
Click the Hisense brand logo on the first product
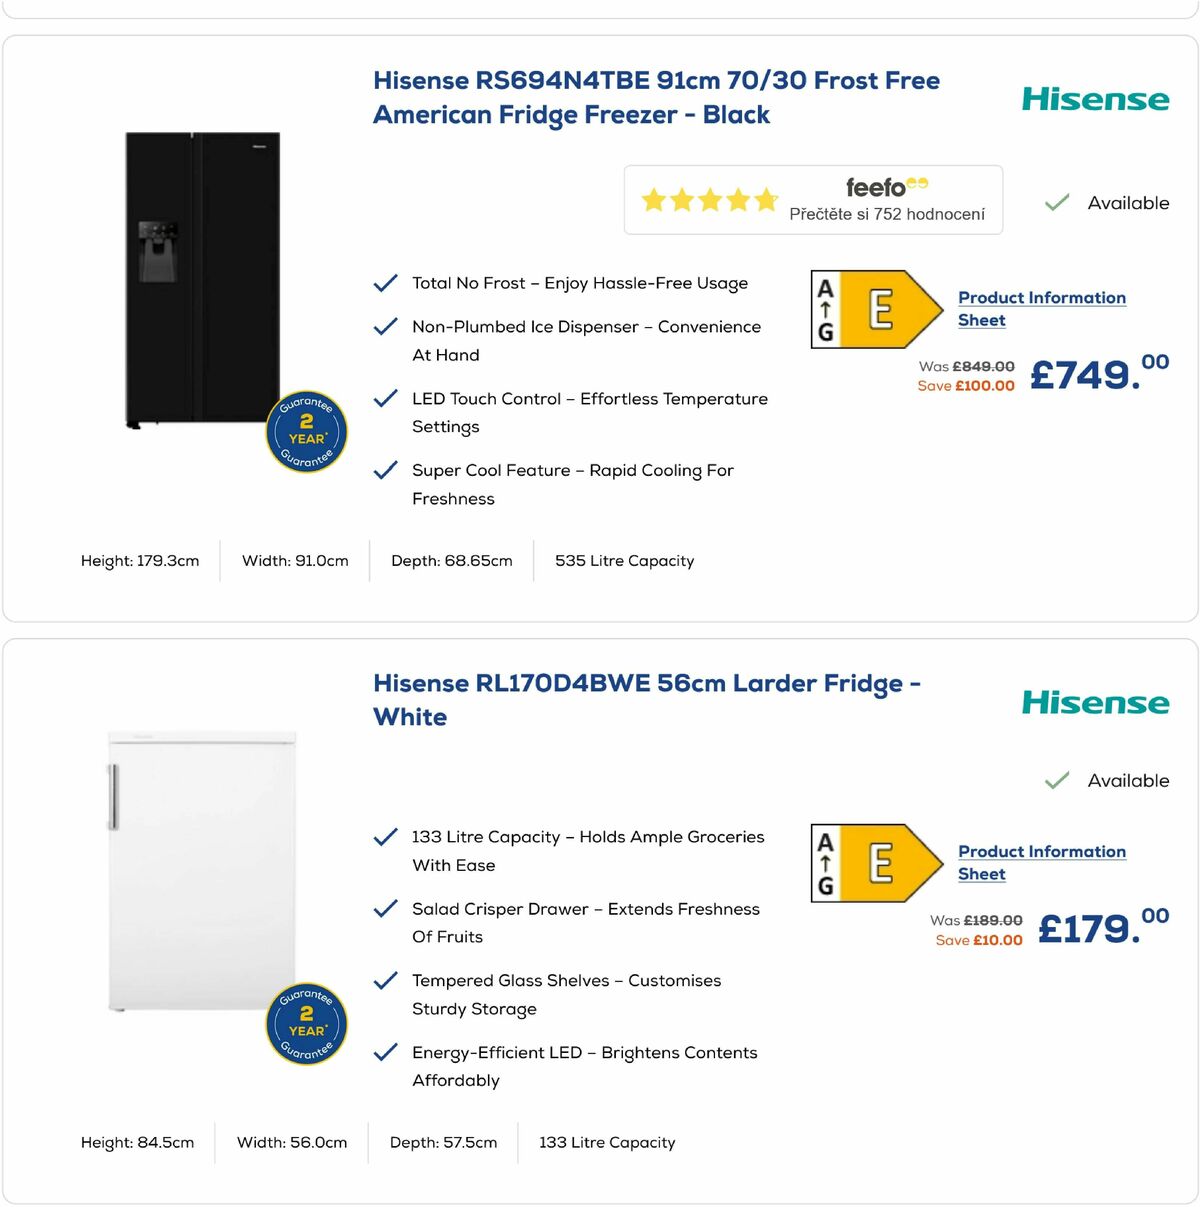point(1095,99)
